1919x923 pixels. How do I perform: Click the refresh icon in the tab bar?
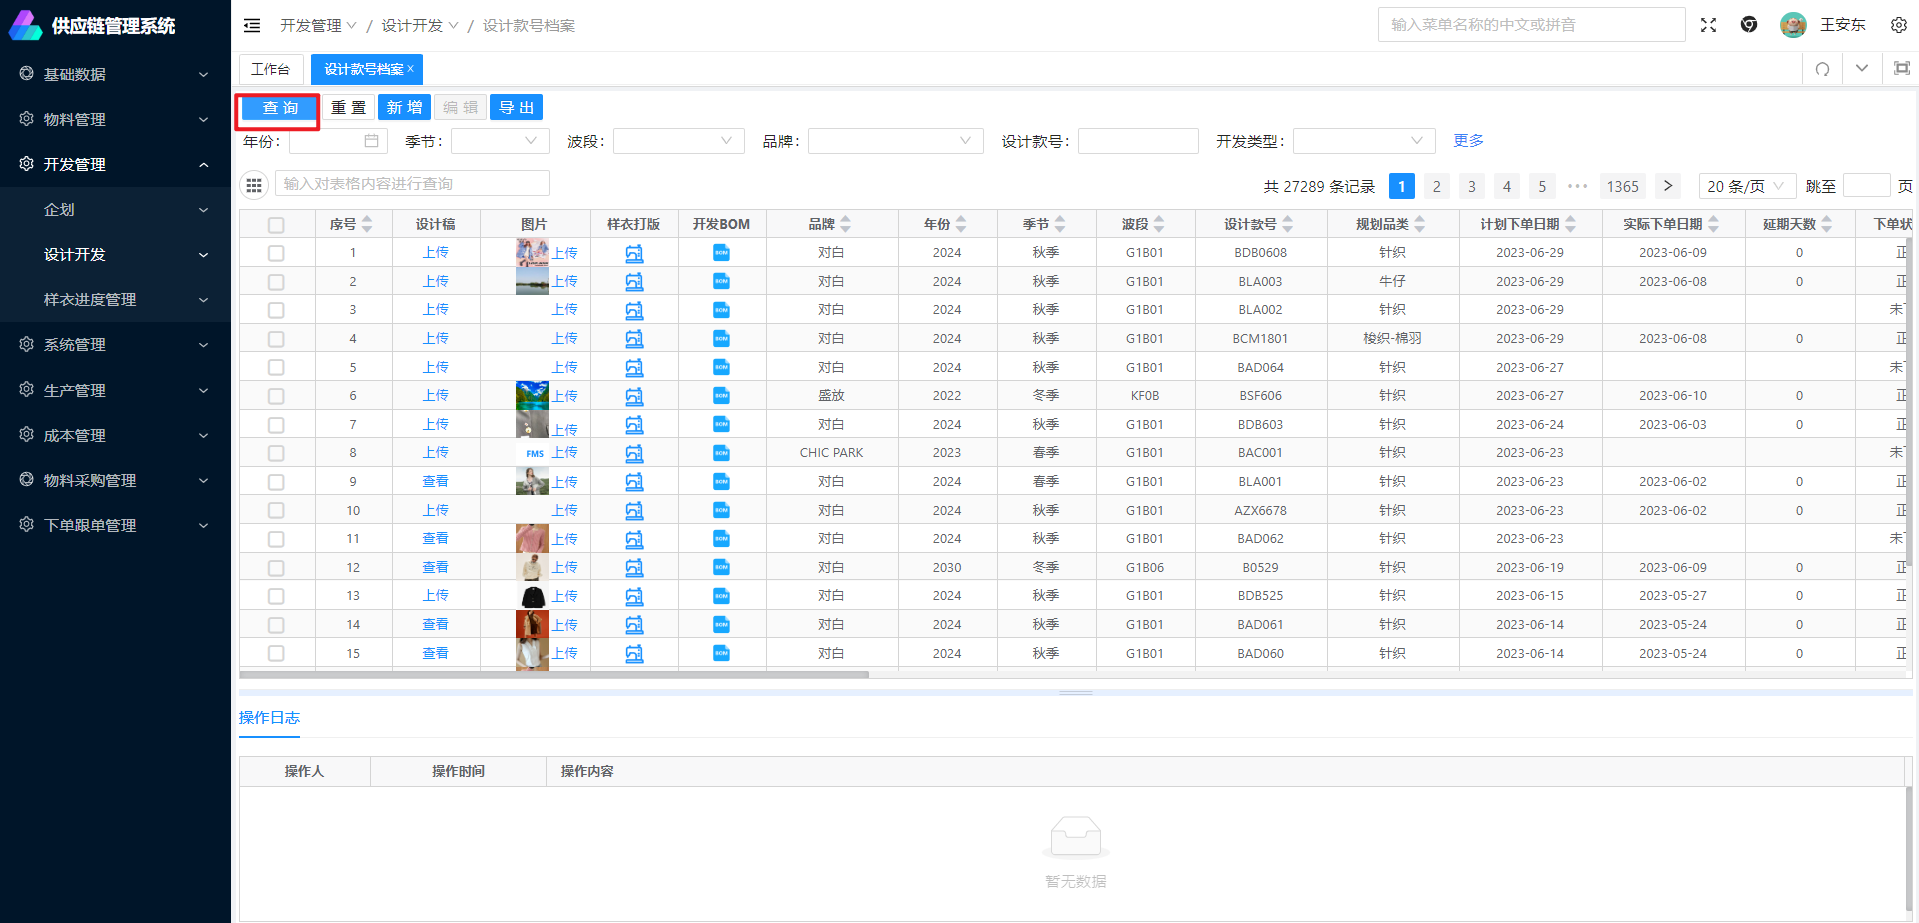[x=1822, y=69]
